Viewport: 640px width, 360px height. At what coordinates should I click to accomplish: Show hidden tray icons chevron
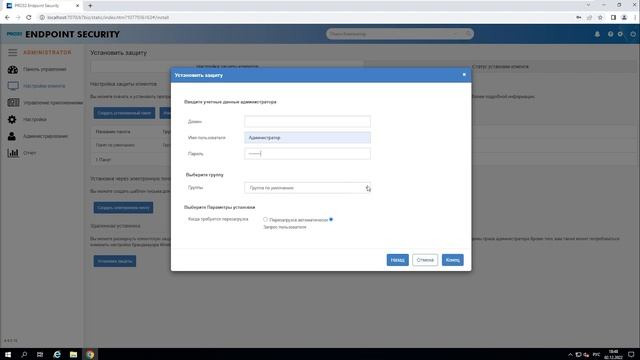tap(570, 355)
